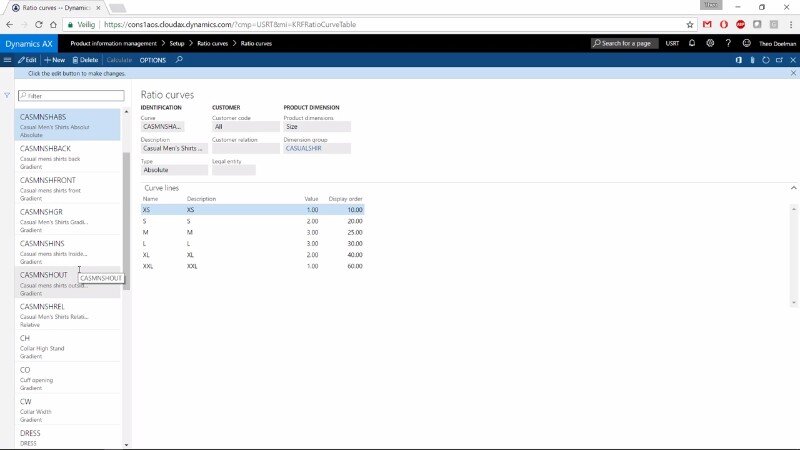The width and height of the screenshot is (800, 450).
Task: Open the hamburger navigation menu
Action: (x=8, y=60)
